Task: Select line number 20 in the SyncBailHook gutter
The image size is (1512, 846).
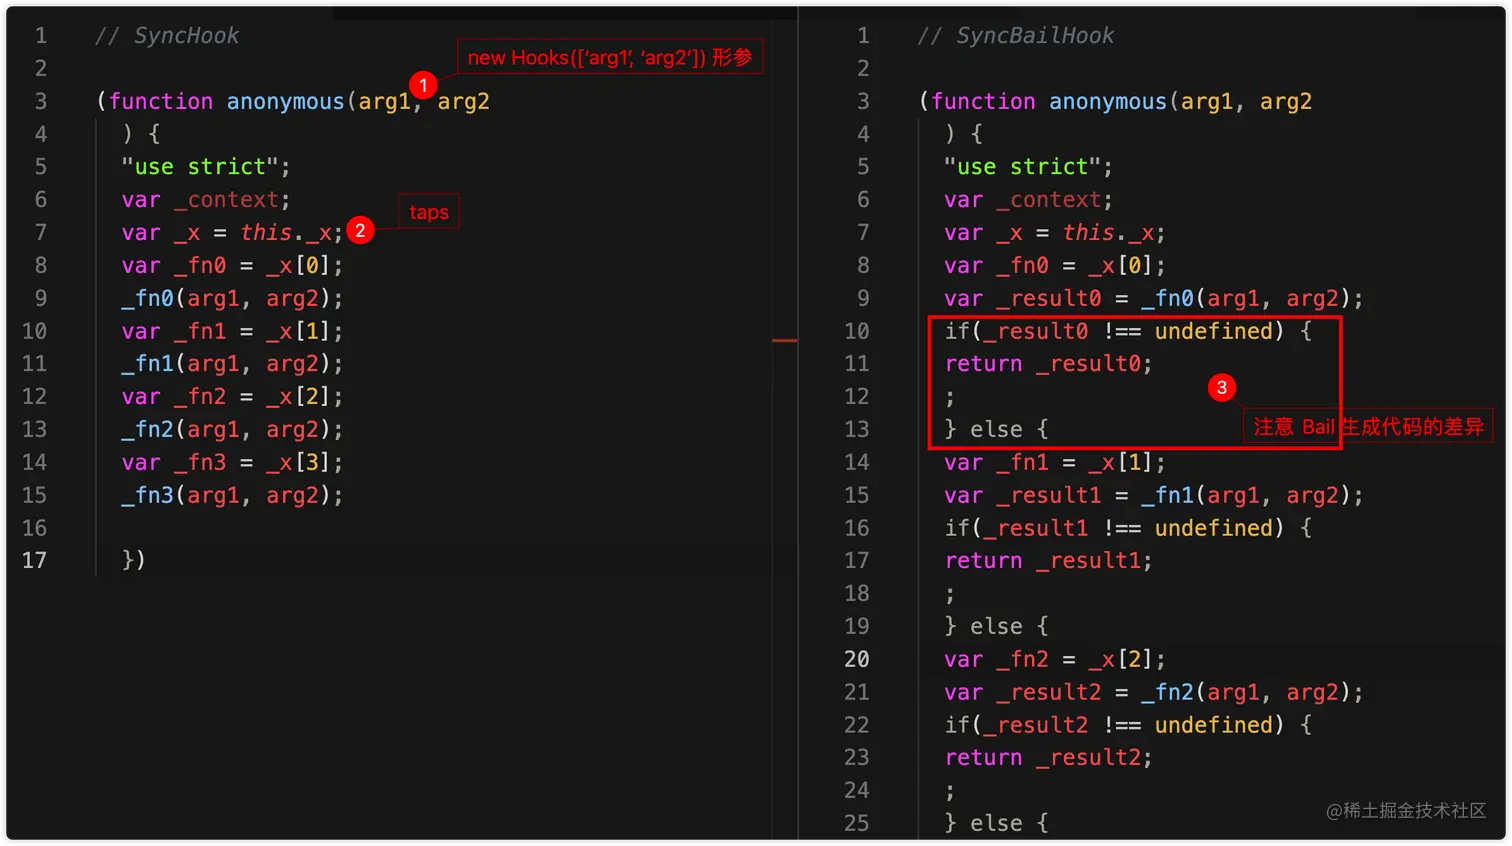Action: click(x=857, y=660)
